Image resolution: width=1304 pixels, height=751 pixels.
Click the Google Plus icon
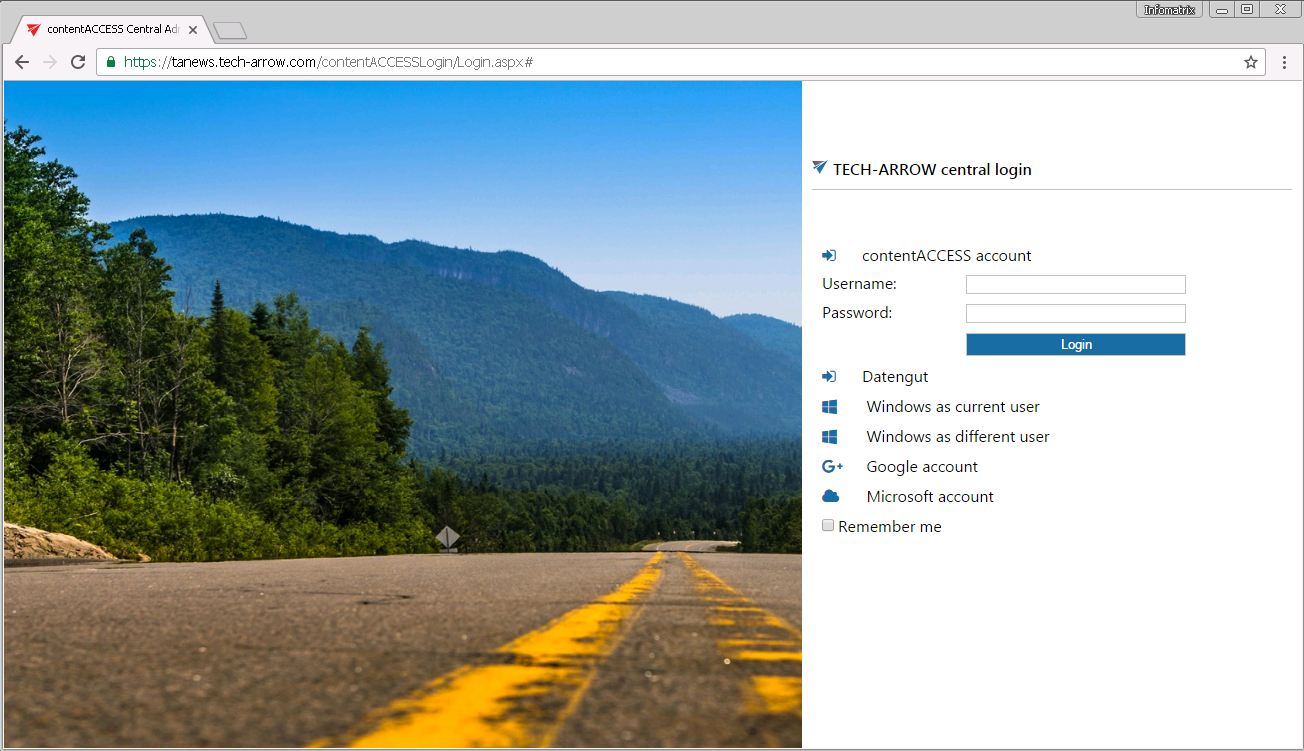tap(832, 467)
